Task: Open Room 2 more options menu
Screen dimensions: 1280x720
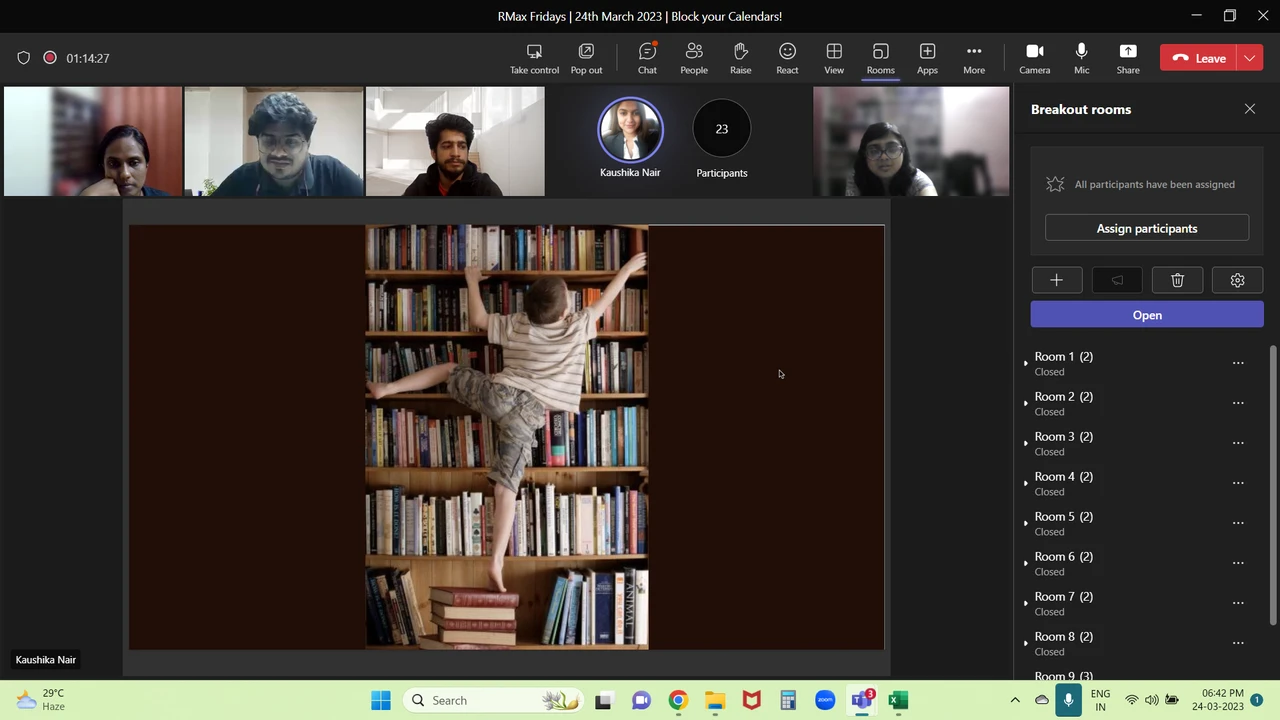Action: point(1238,403)
